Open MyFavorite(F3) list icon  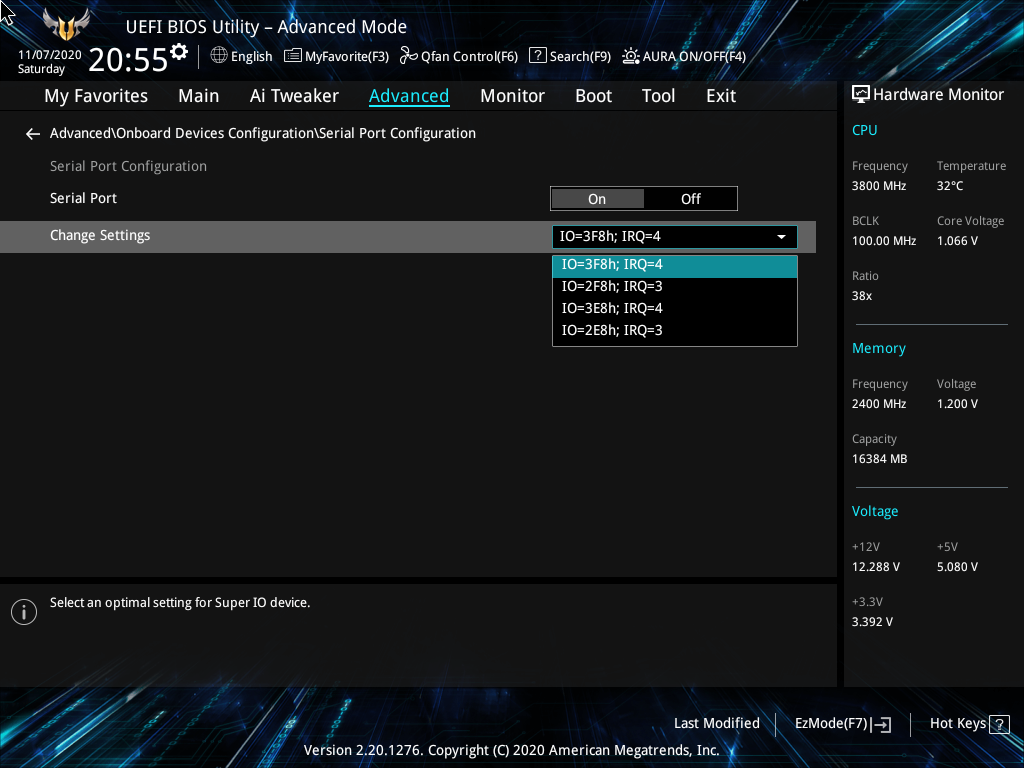[293, 56]
